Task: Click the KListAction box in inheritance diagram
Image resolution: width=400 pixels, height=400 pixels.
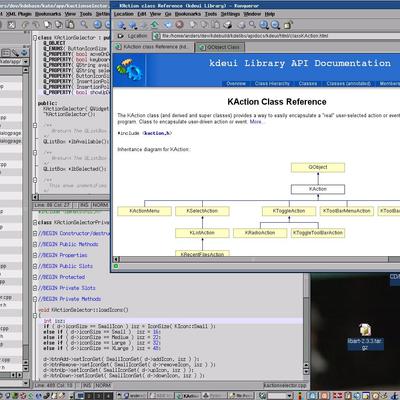Action: 202,233
